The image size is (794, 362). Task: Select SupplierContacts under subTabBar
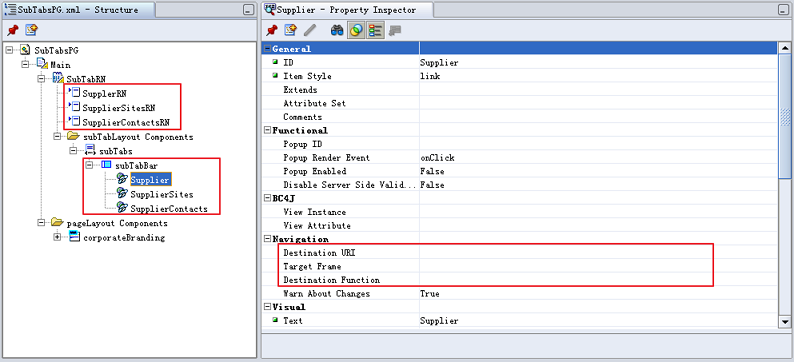coord(169,209)
